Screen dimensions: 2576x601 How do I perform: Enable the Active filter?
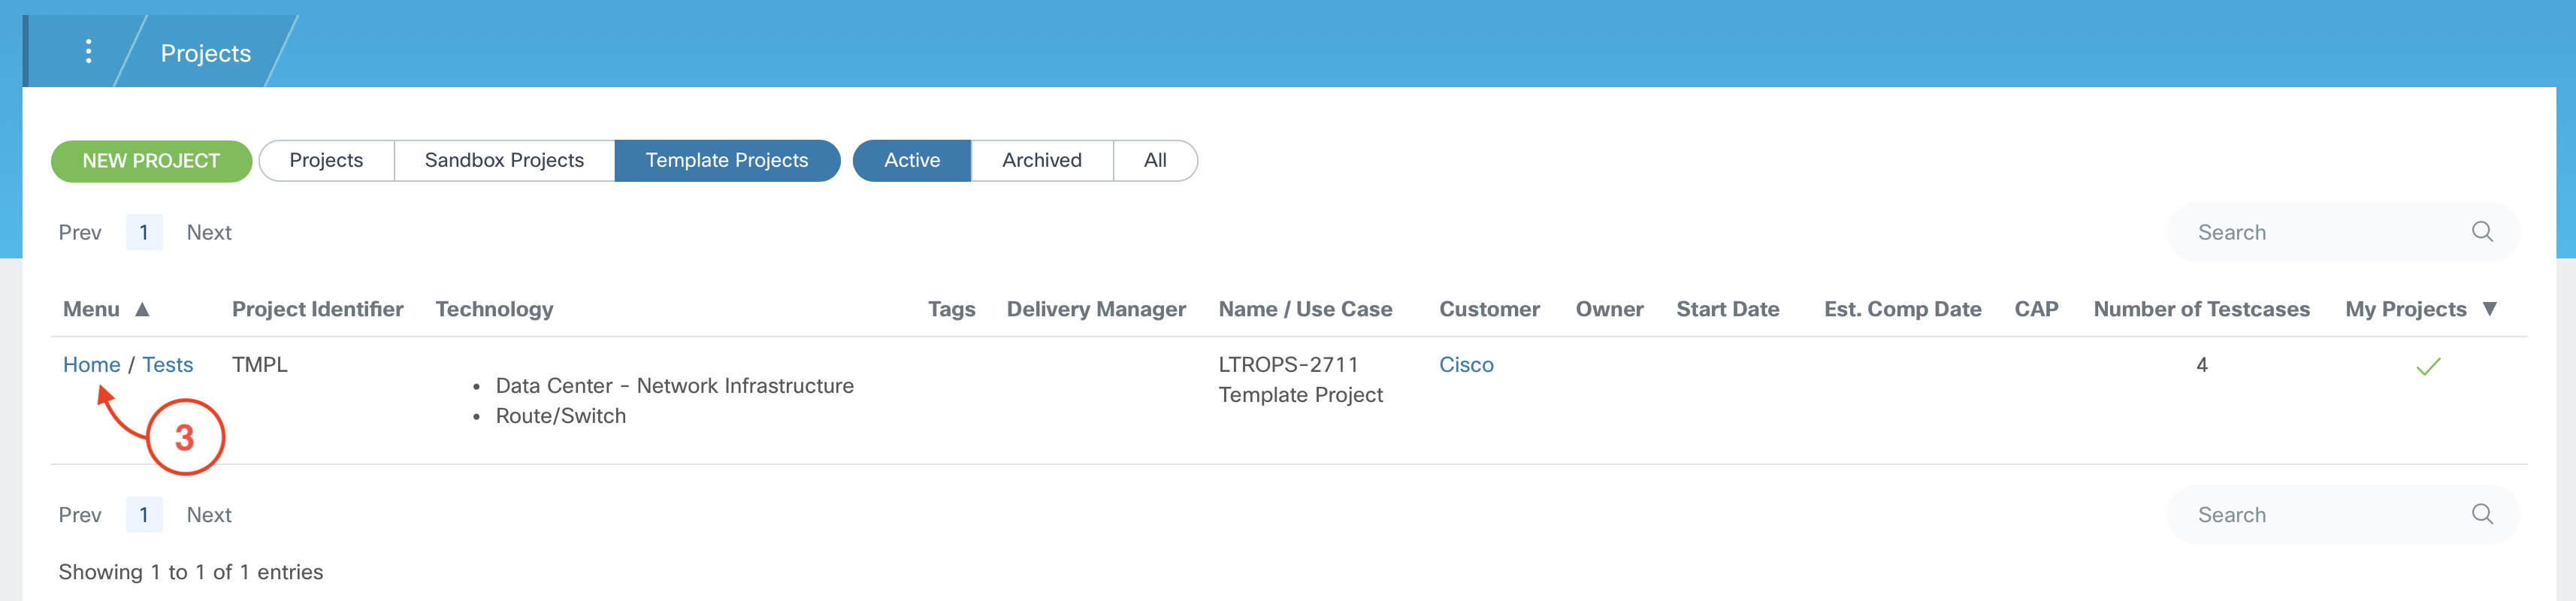coord(911,160)
